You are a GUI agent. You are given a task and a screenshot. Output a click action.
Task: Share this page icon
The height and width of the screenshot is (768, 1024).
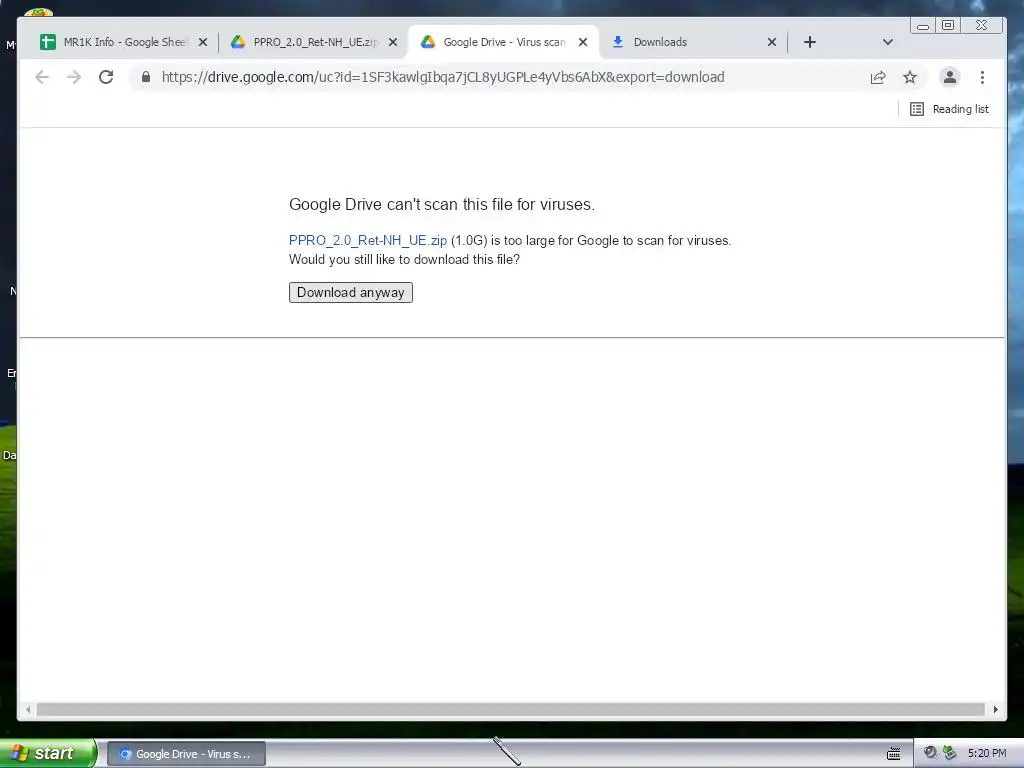click(x=878, y=77)
